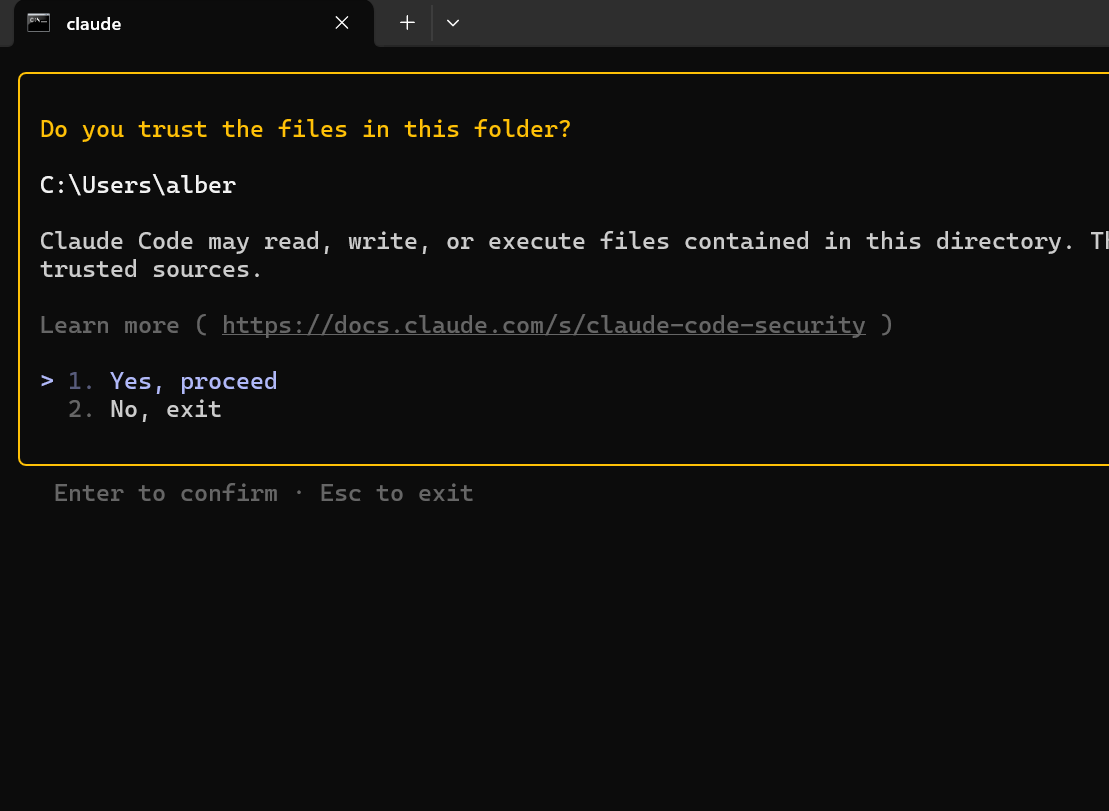1109x811 pixels.
Task: Click the terminal icon on the claude tab
Action: pyautogui.click(x=38, y=22)
